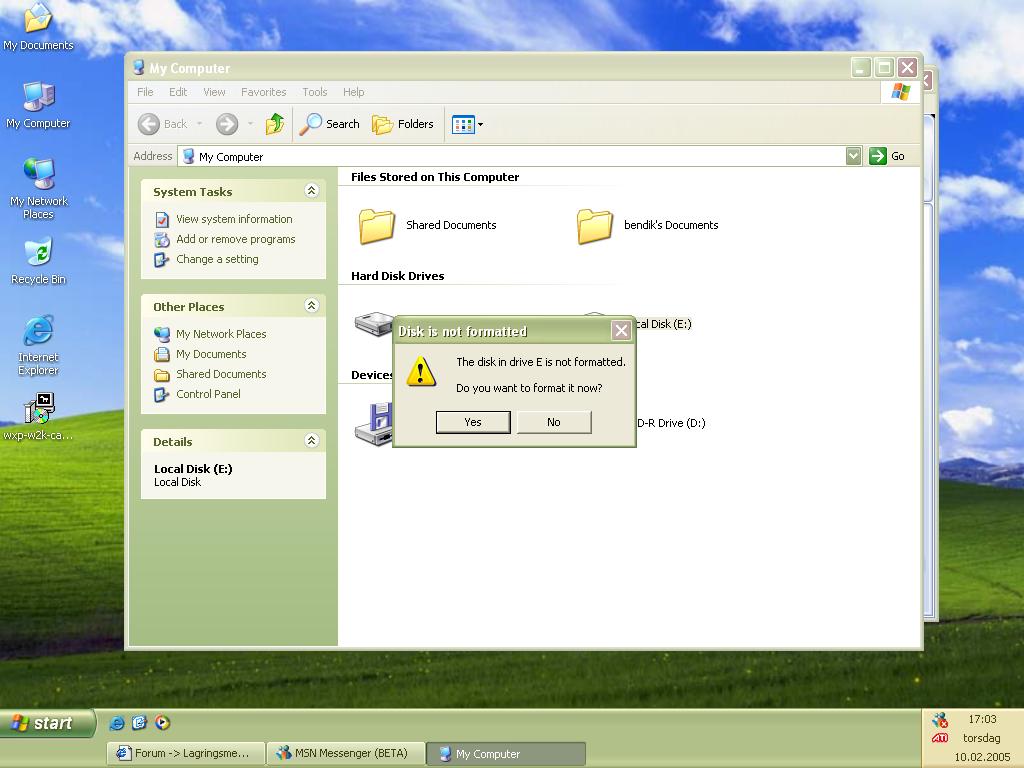
Task: Click the Address bar field
Action: [513, 156]
